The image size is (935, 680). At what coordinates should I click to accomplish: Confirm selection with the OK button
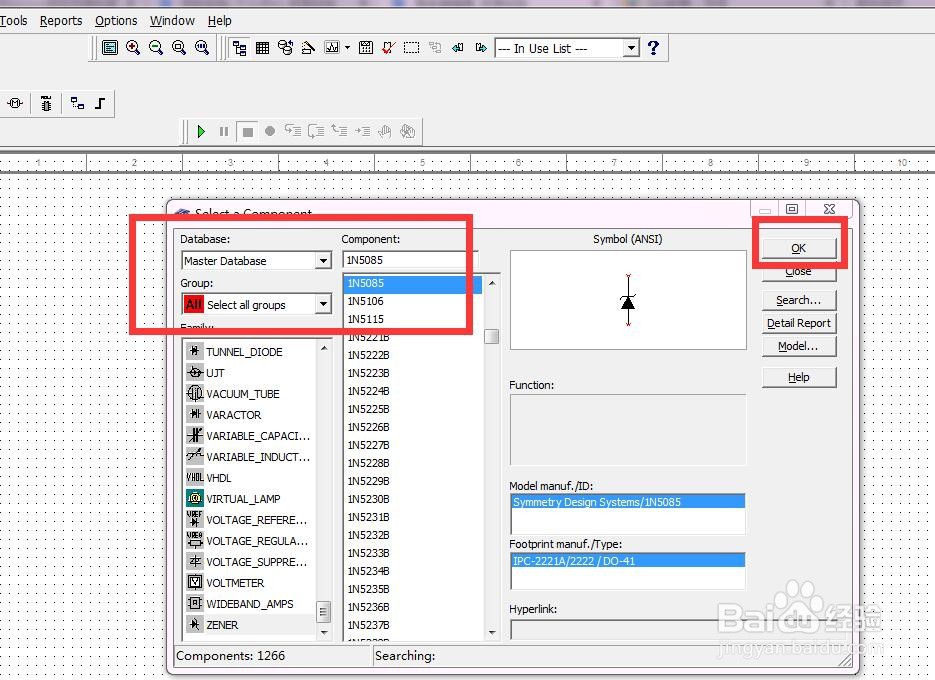coord(798,248)
